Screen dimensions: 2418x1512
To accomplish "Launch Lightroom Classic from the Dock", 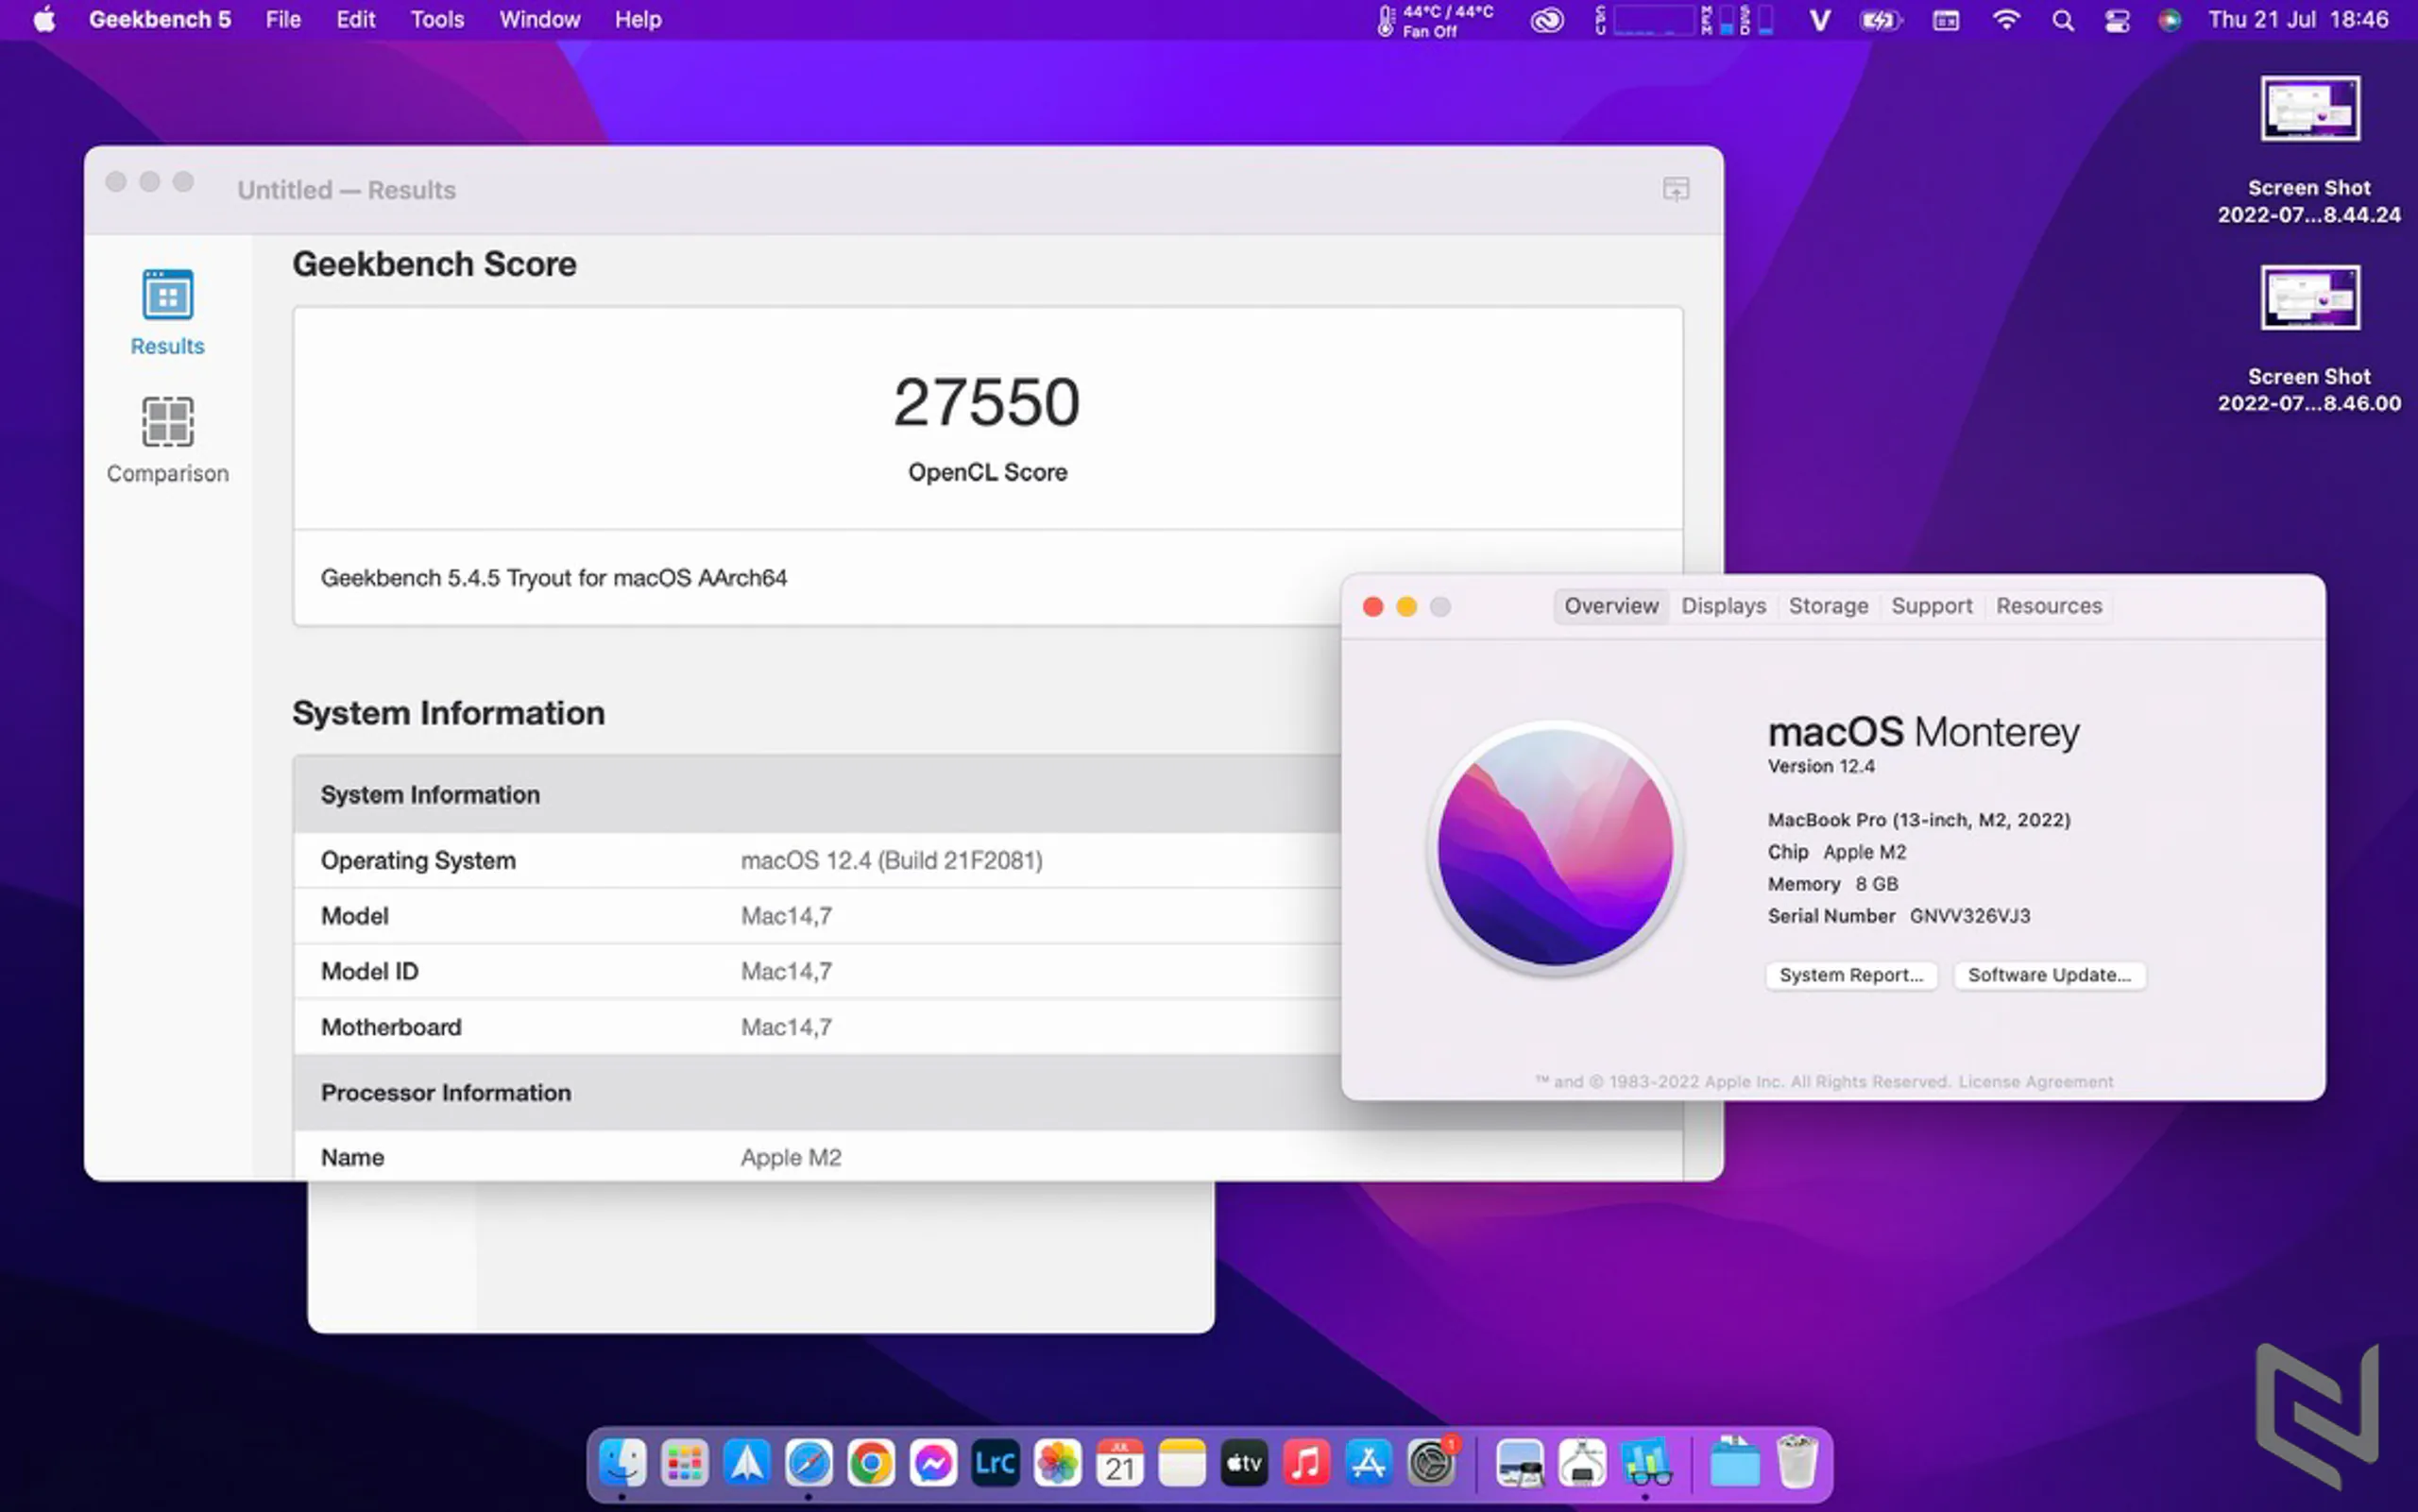I will 995,1464.
